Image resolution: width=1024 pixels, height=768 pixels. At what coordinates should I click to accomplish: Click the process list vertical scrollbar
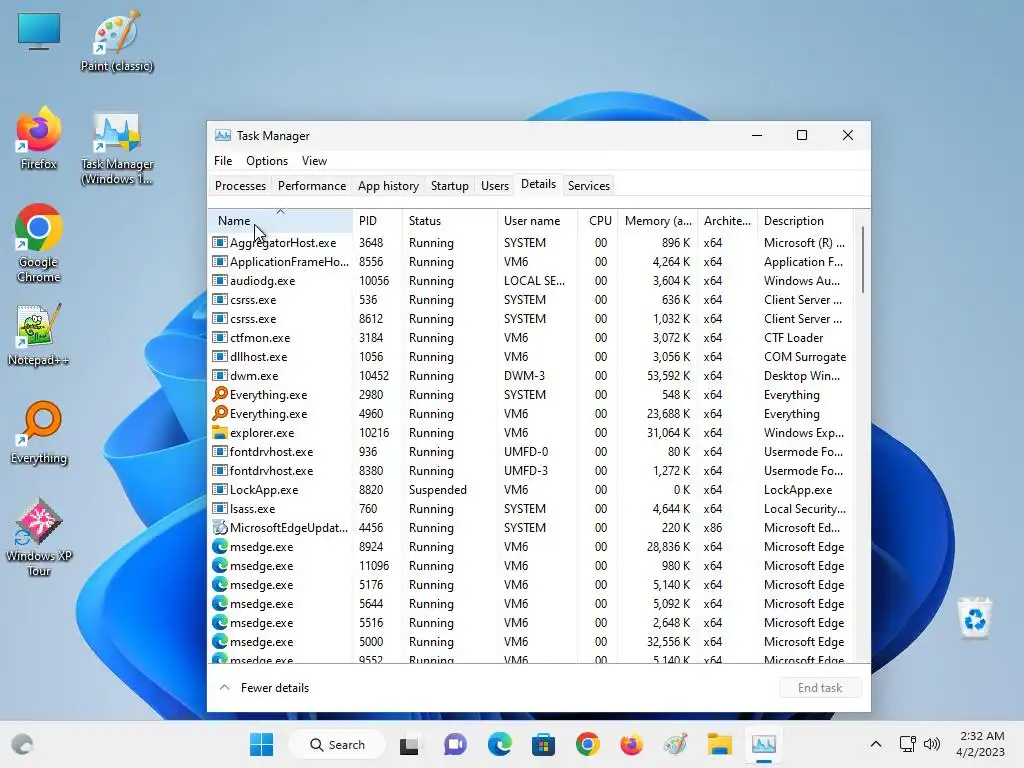tap(863, 259)
